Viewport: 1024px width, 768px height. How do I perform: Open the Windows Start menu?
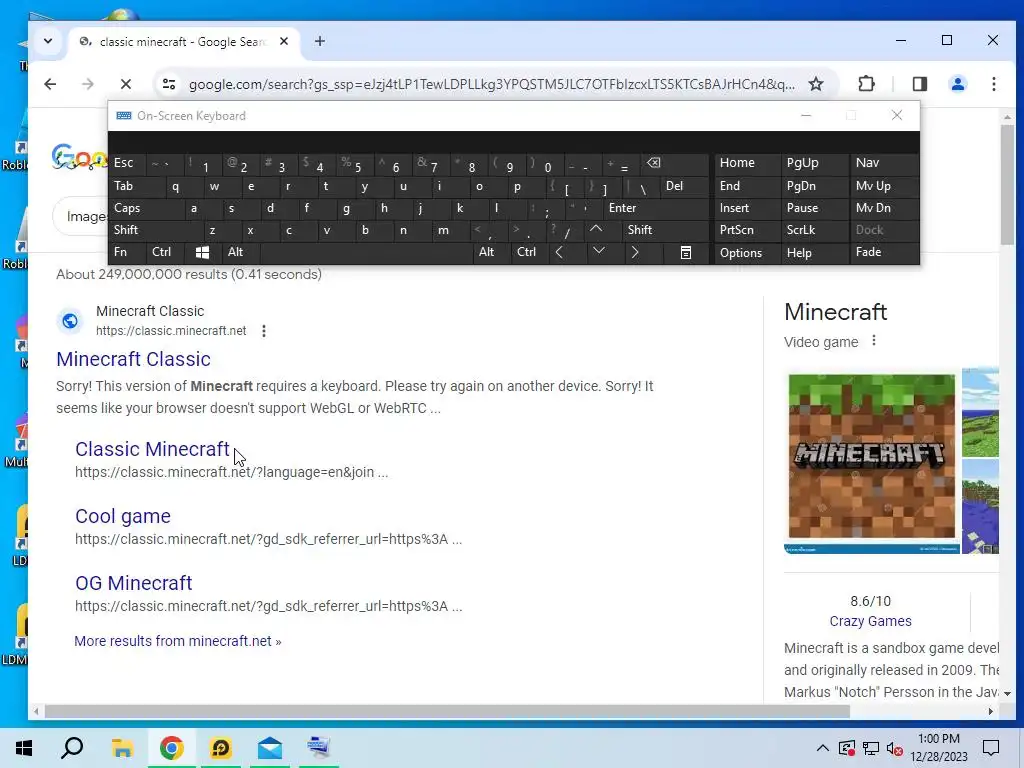pyautogui.click(x=24, y=748)
